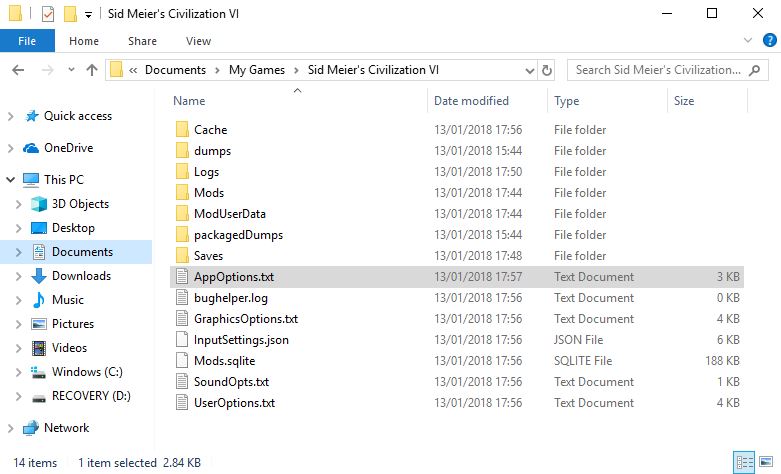Screen dimensions: 781x474
Task: Open the address bar history dropdown
Action: pos(530,70)
